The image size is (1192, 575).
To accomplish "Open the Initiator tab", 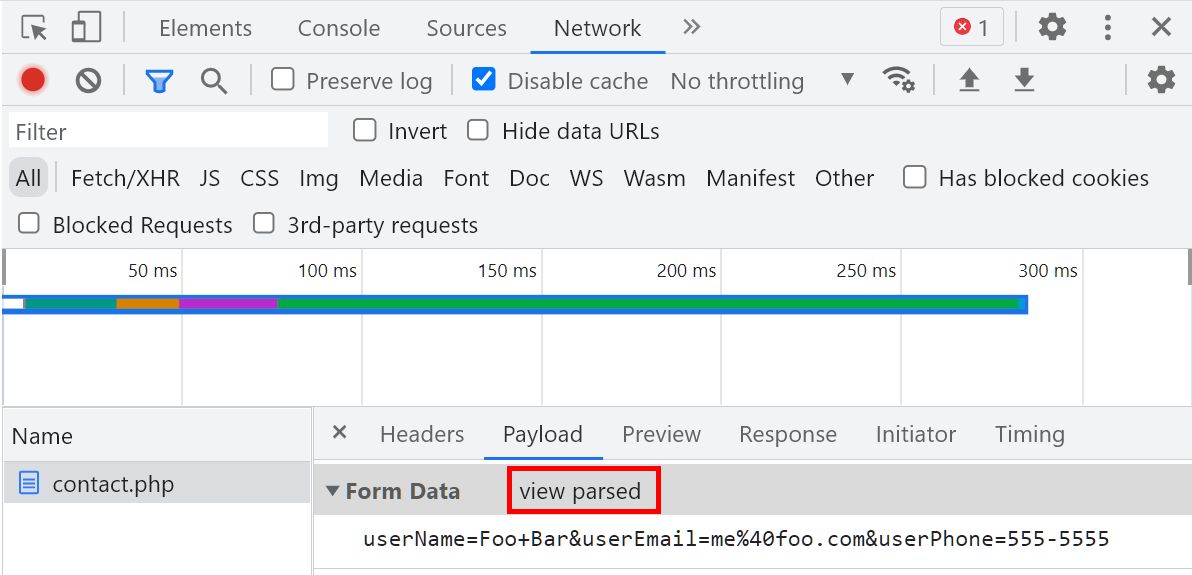I will point(915,434).
